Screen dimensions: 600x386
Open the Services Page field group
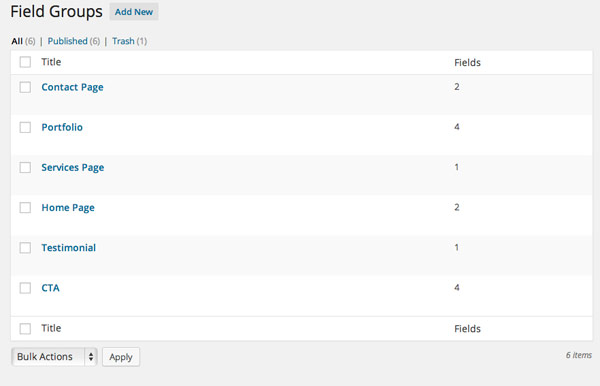click(73, 168)
